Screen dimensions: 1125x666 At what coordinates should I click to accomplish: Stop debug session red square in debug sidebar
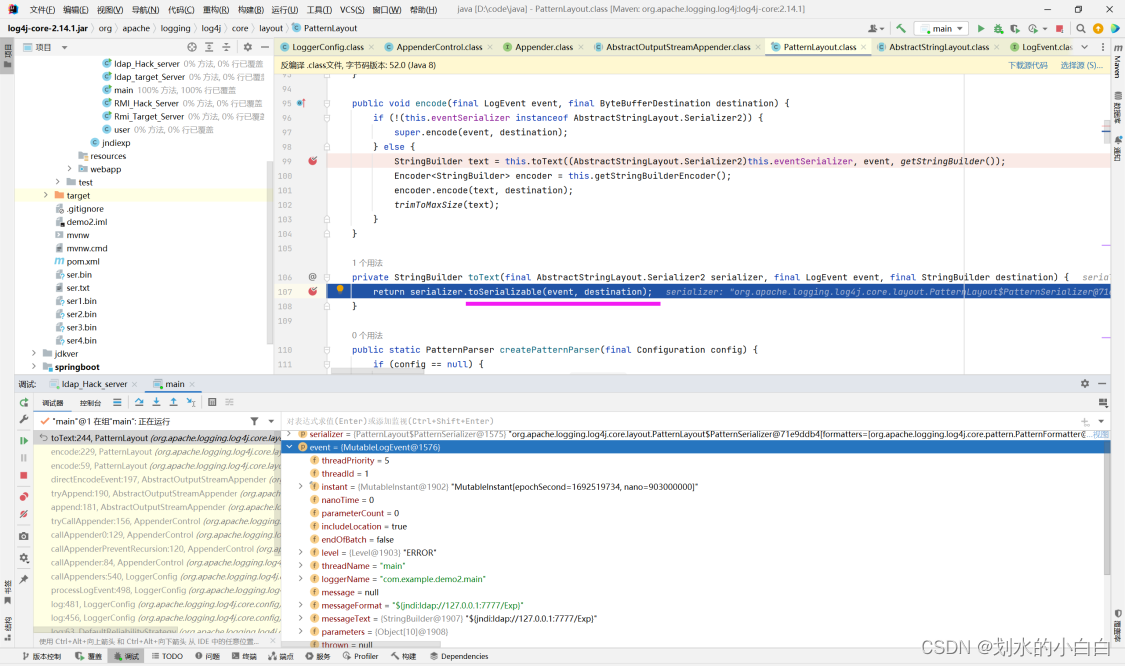24,475
